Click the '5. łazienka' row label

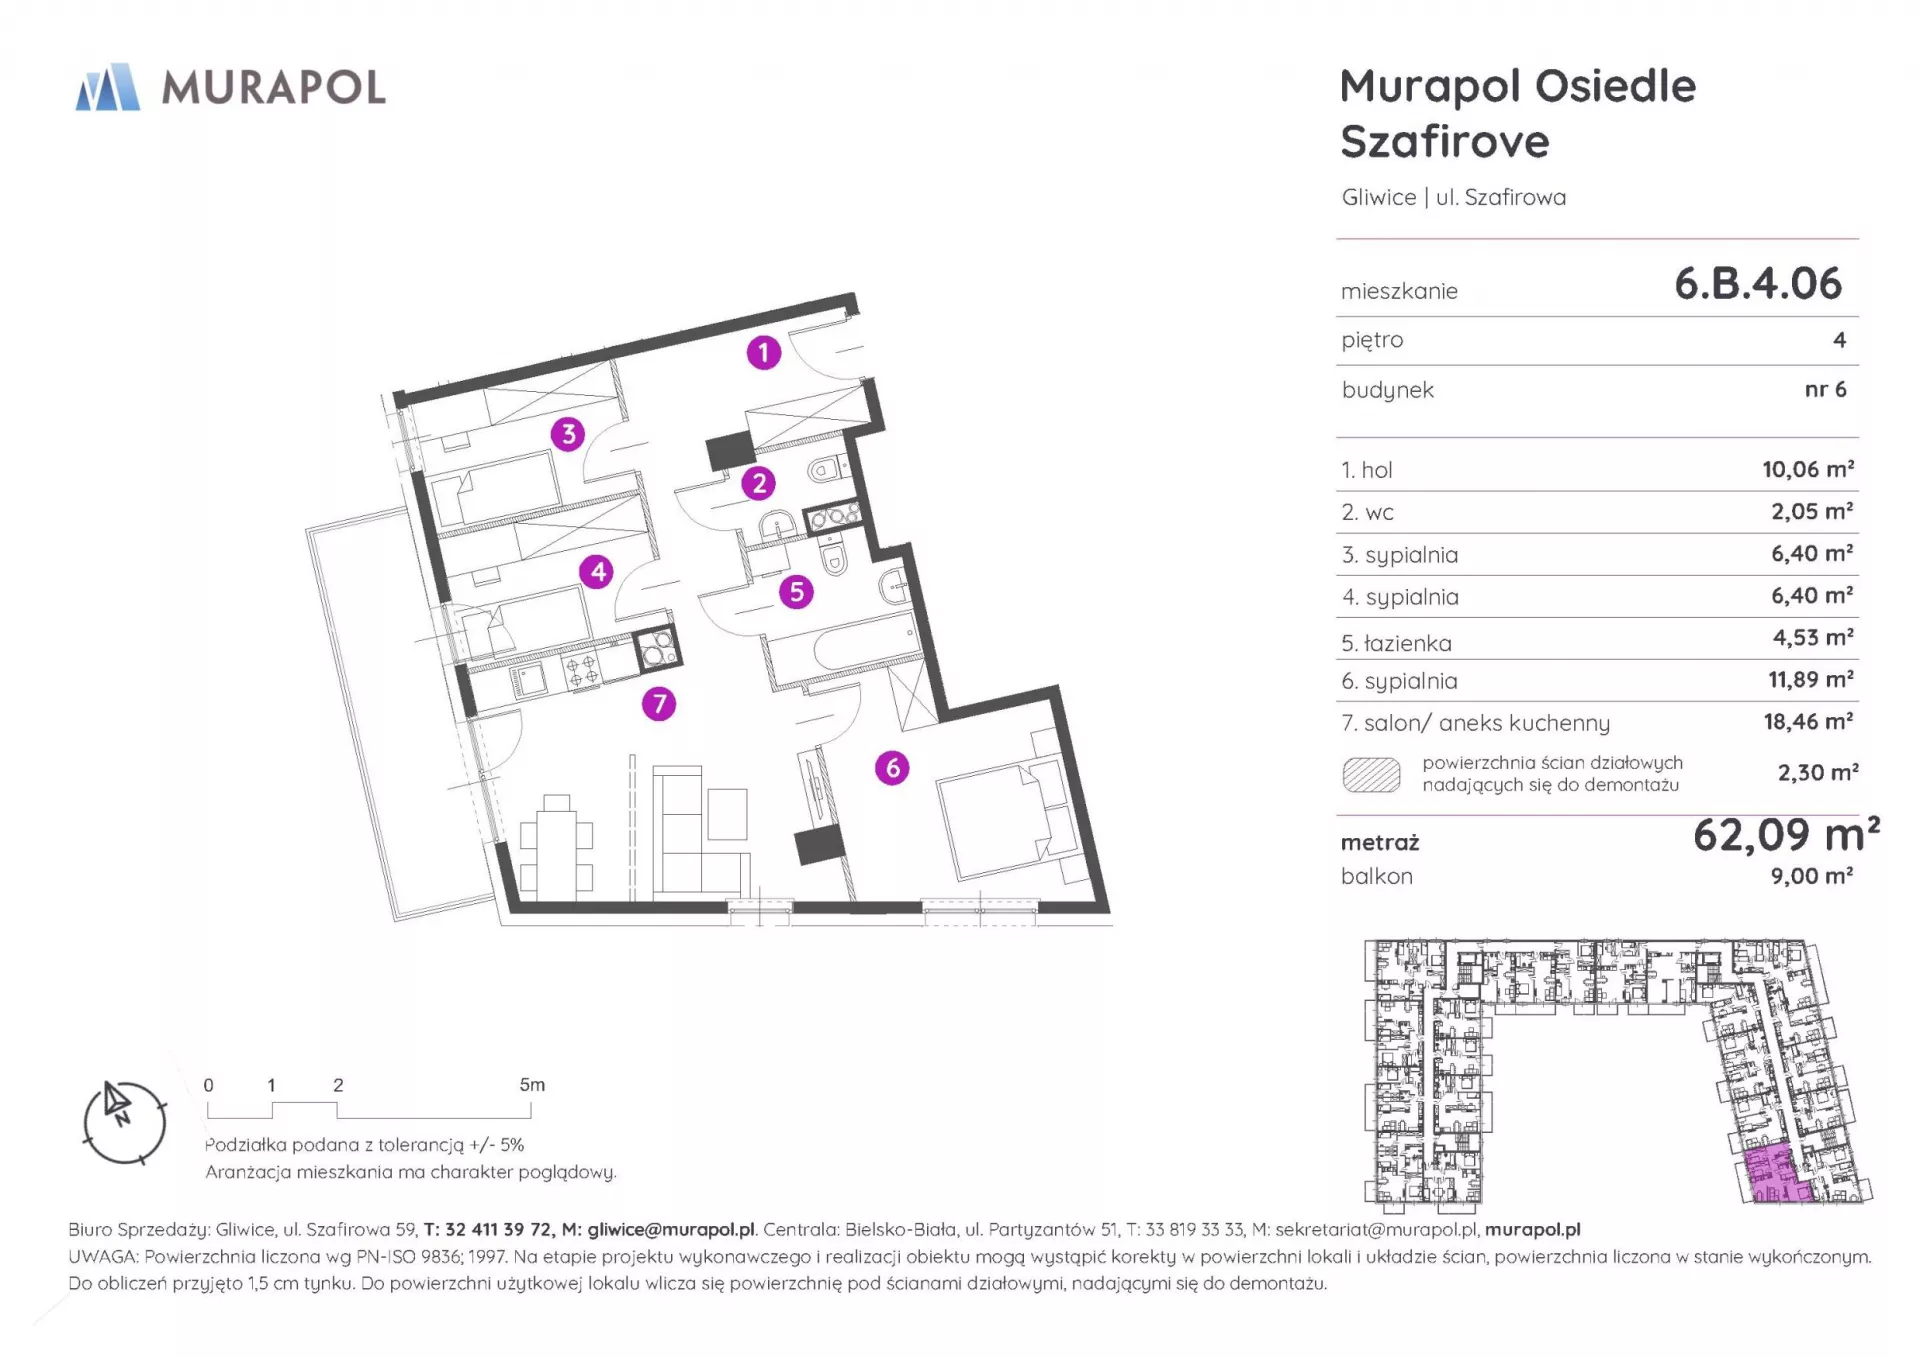tap(1396, 643)
